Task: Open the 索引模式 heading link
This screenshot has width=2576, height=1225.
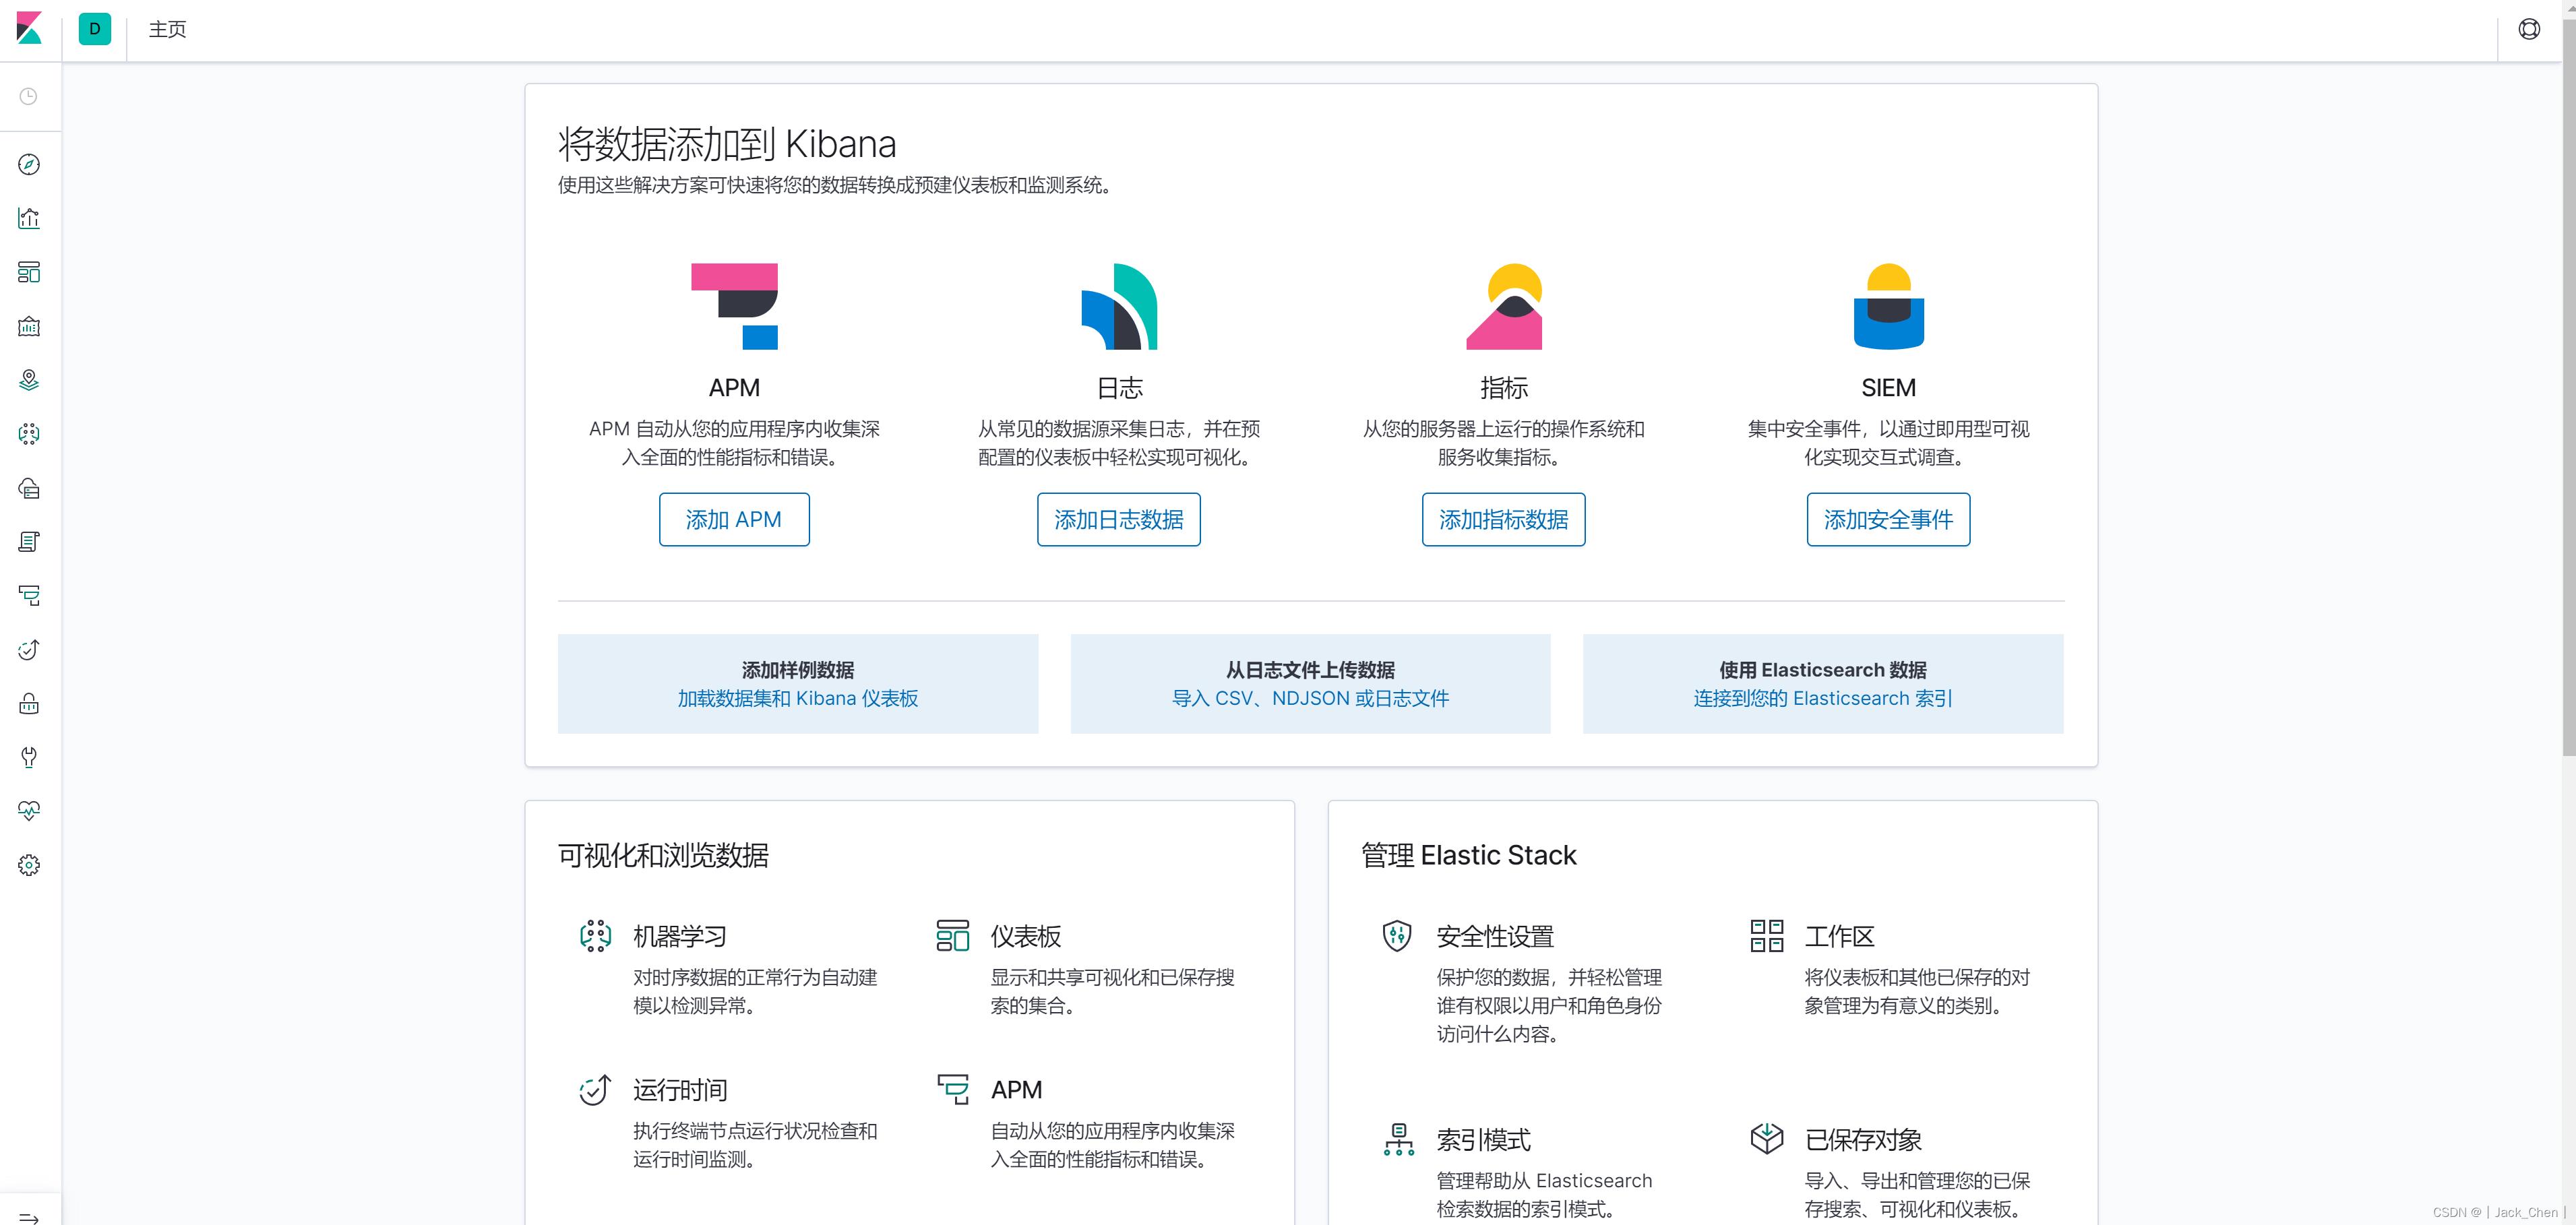Action: pyautogui.click(x=1483, y=1139)
